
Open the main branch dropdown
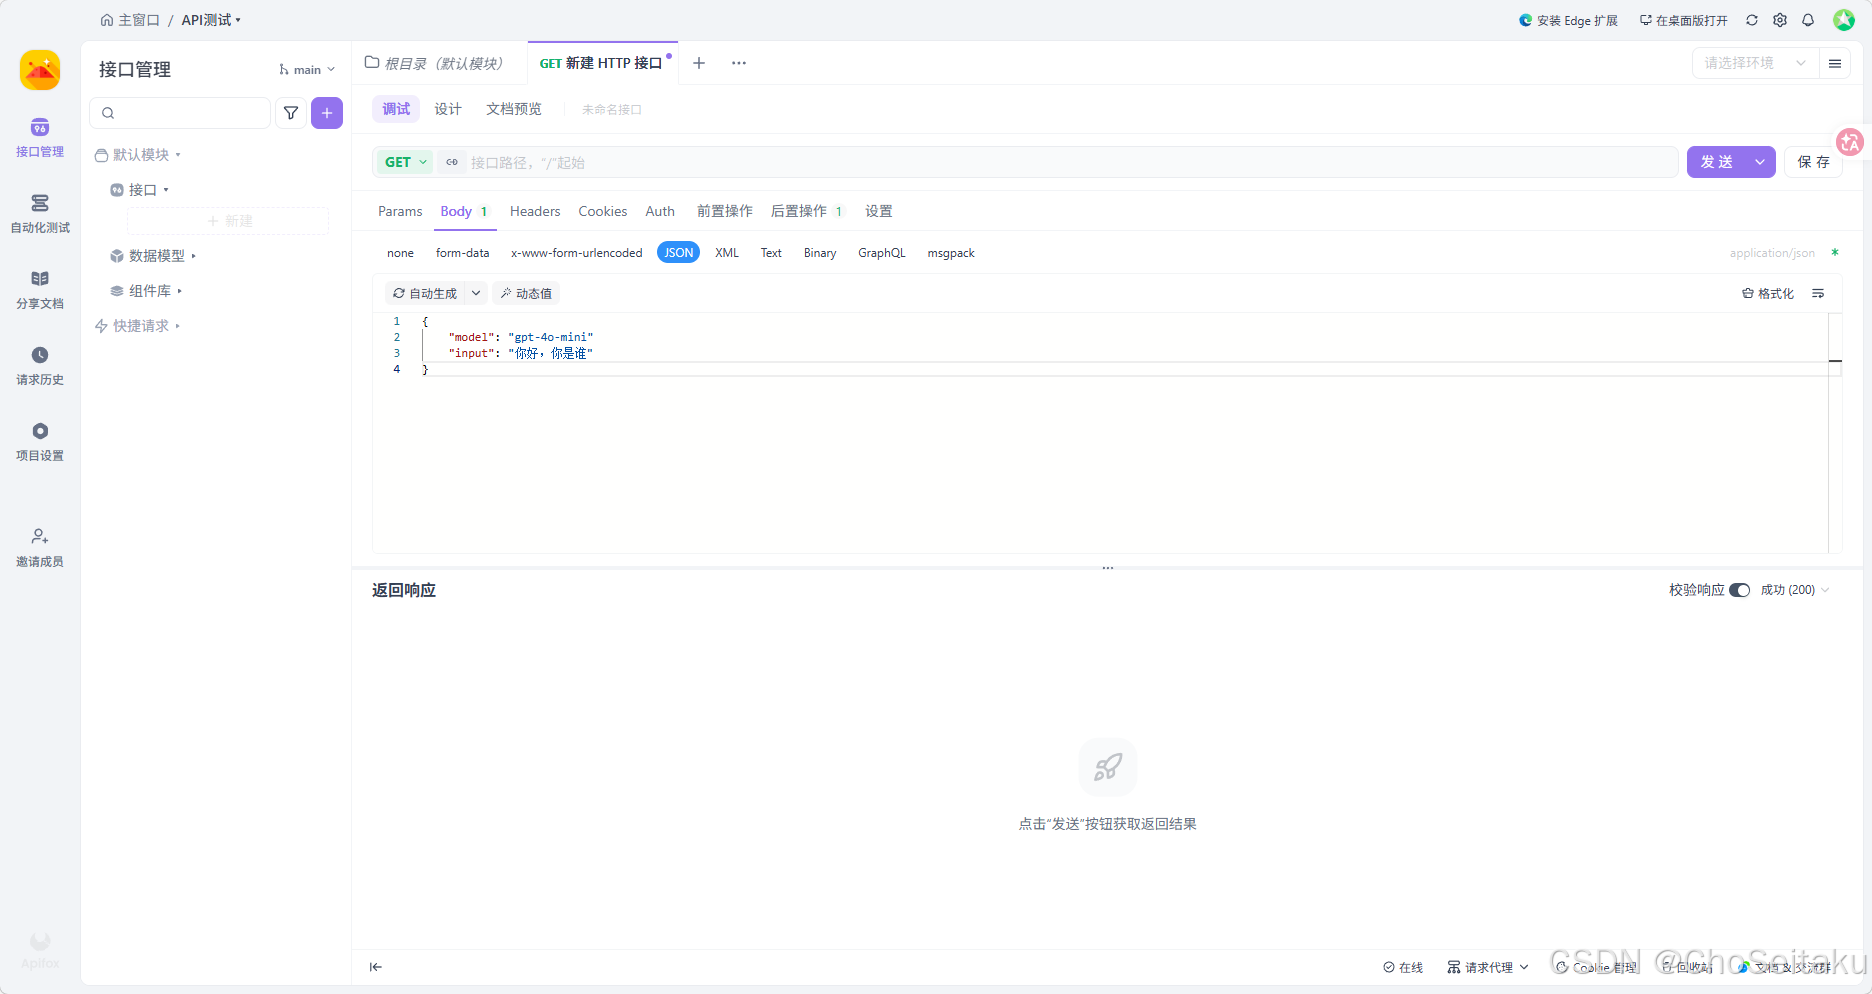(307, 70)
